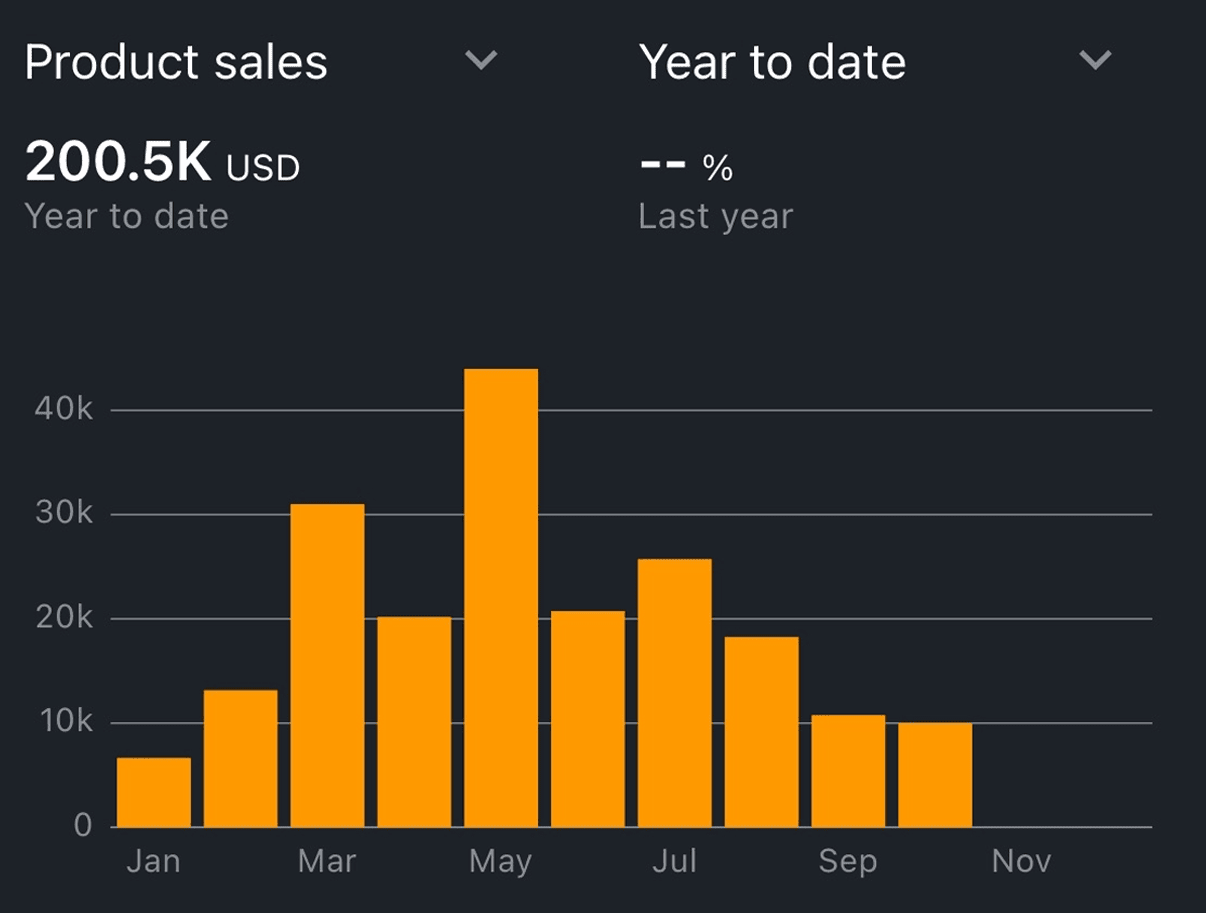
Task: Select the August sales bar
Action: [x=762, y=731]
